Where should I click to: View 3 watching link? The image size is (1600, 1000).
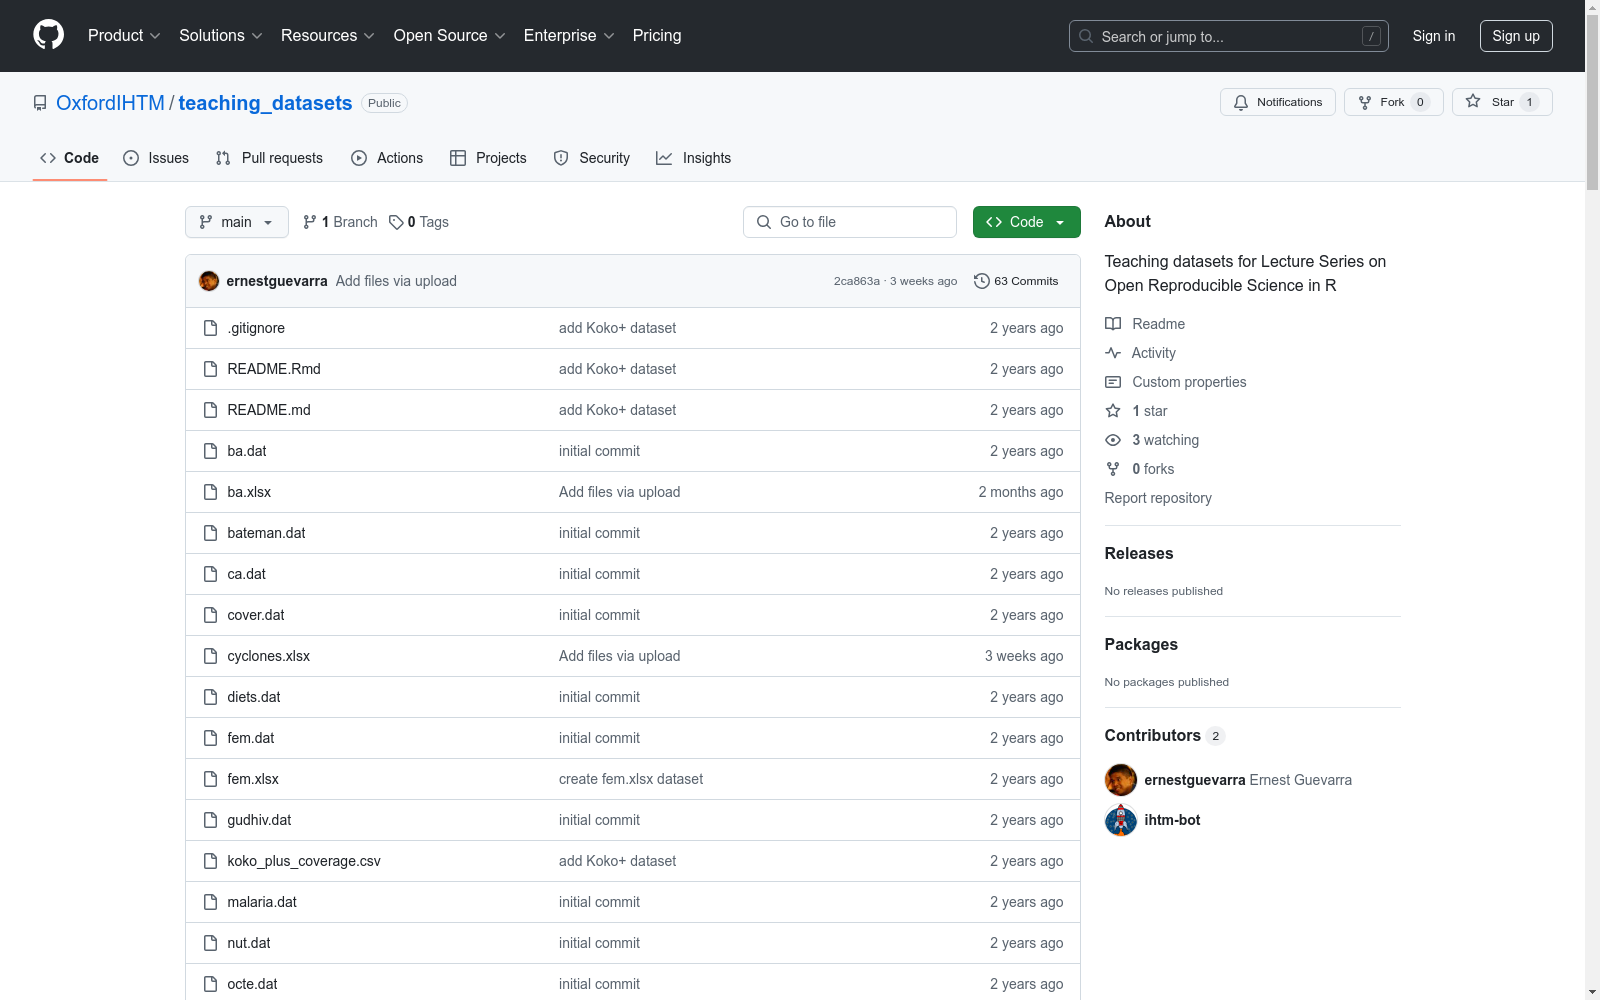[x=1152, y=440]
